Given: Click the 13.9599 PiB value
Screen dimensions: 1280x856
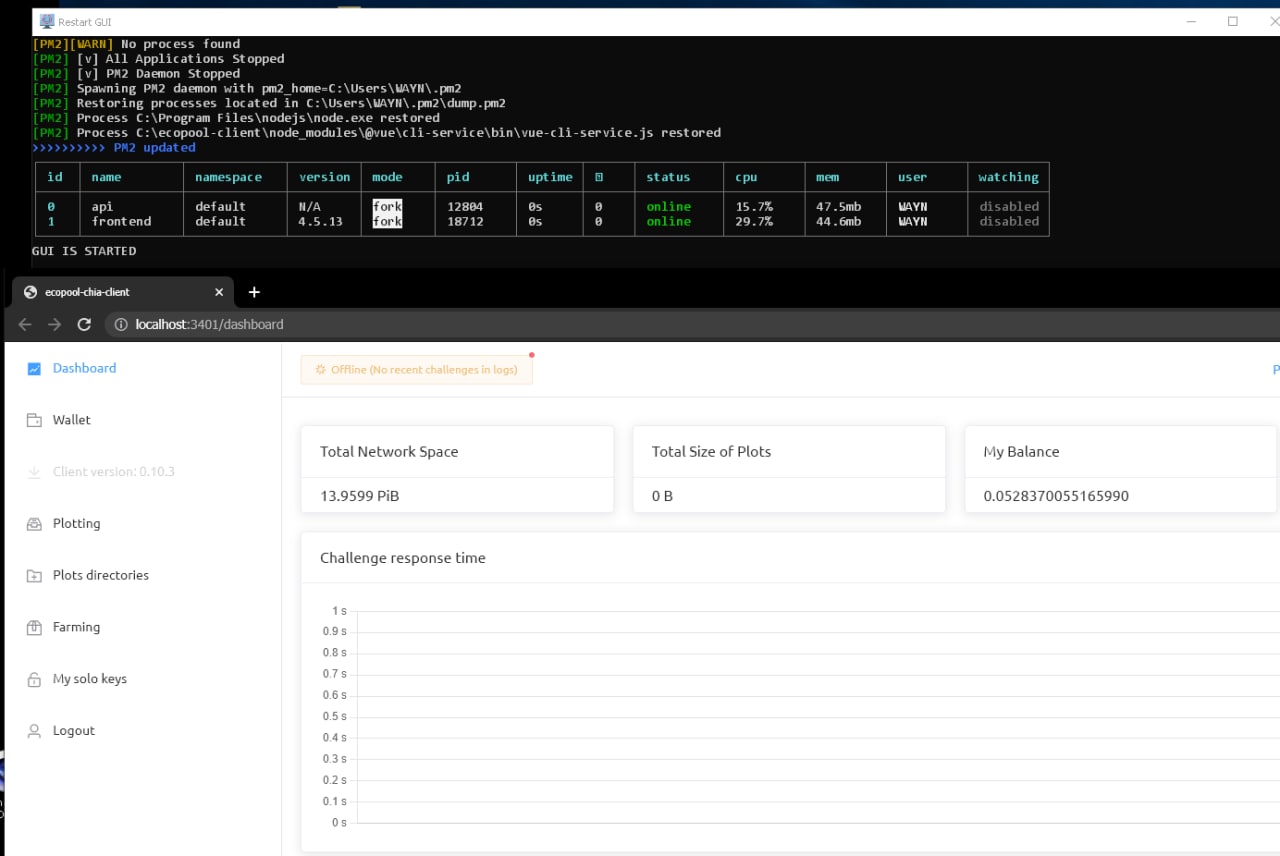Looking at the screenshot, I should pyautogui.click(x=360, y=496).
